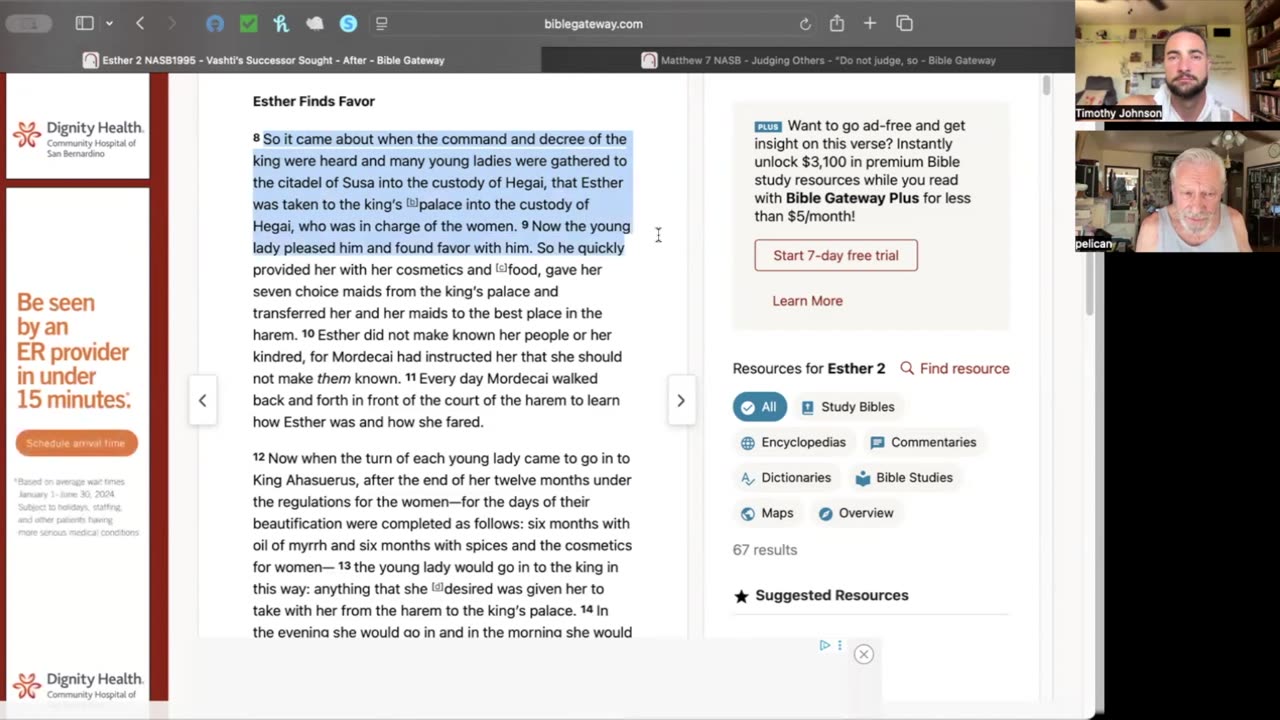This screenshot has width=1280, height=720.
Task: Close the bottom ad with X icon
Action: click(x=864, y=654)
